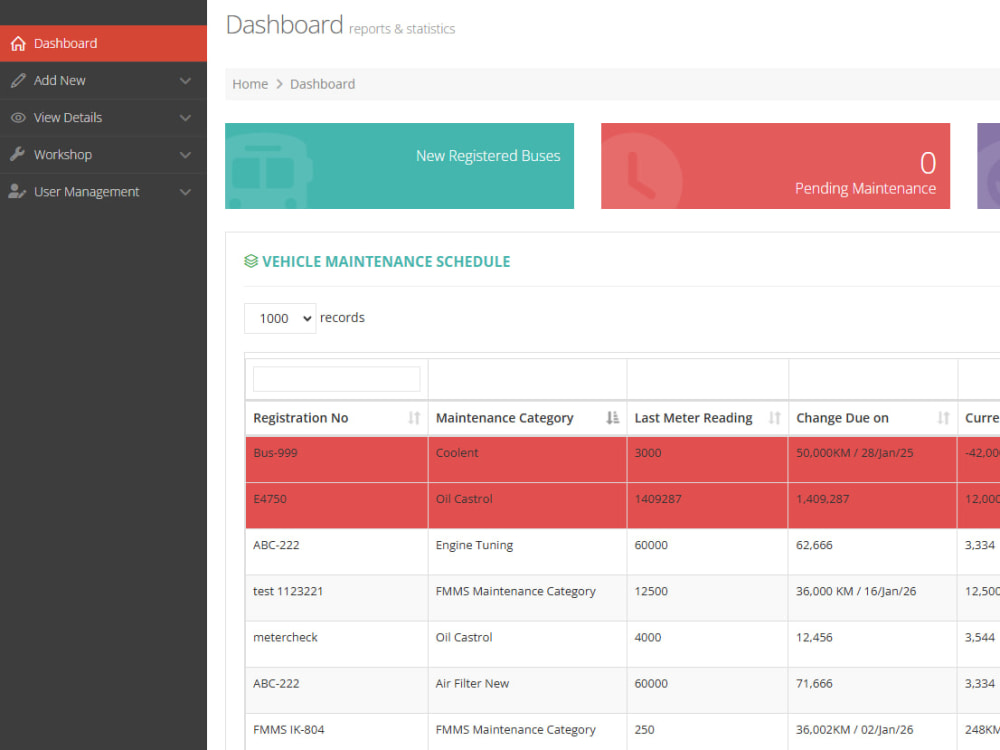Click the 12,456 change due cell

(x=873, y=643)
